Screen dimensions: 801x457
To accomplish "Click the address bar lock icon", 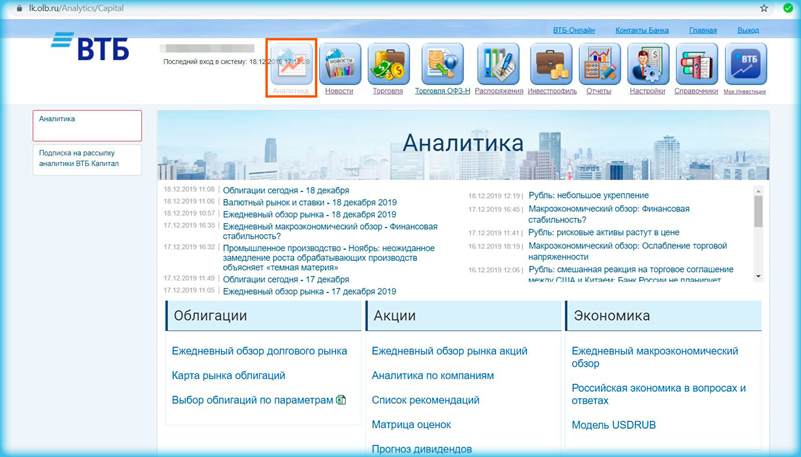I will [x=19, y=8].
